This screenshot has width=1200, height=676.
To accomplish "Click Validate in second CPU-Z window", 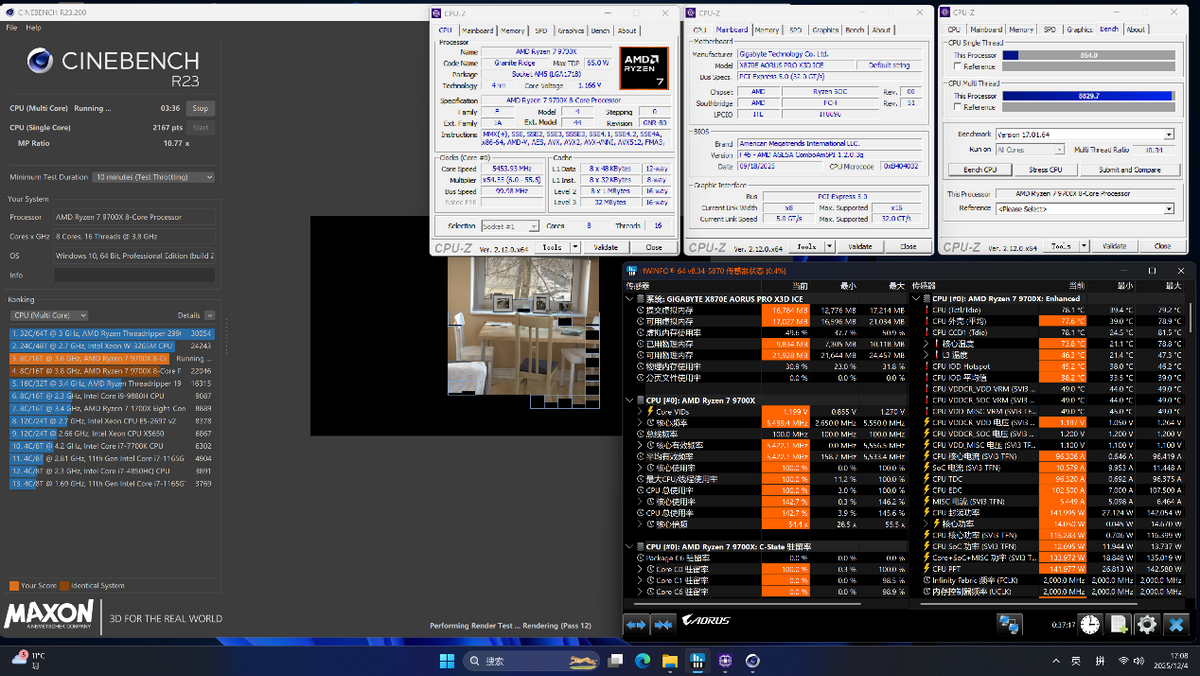I will click(x=860, y=246).
